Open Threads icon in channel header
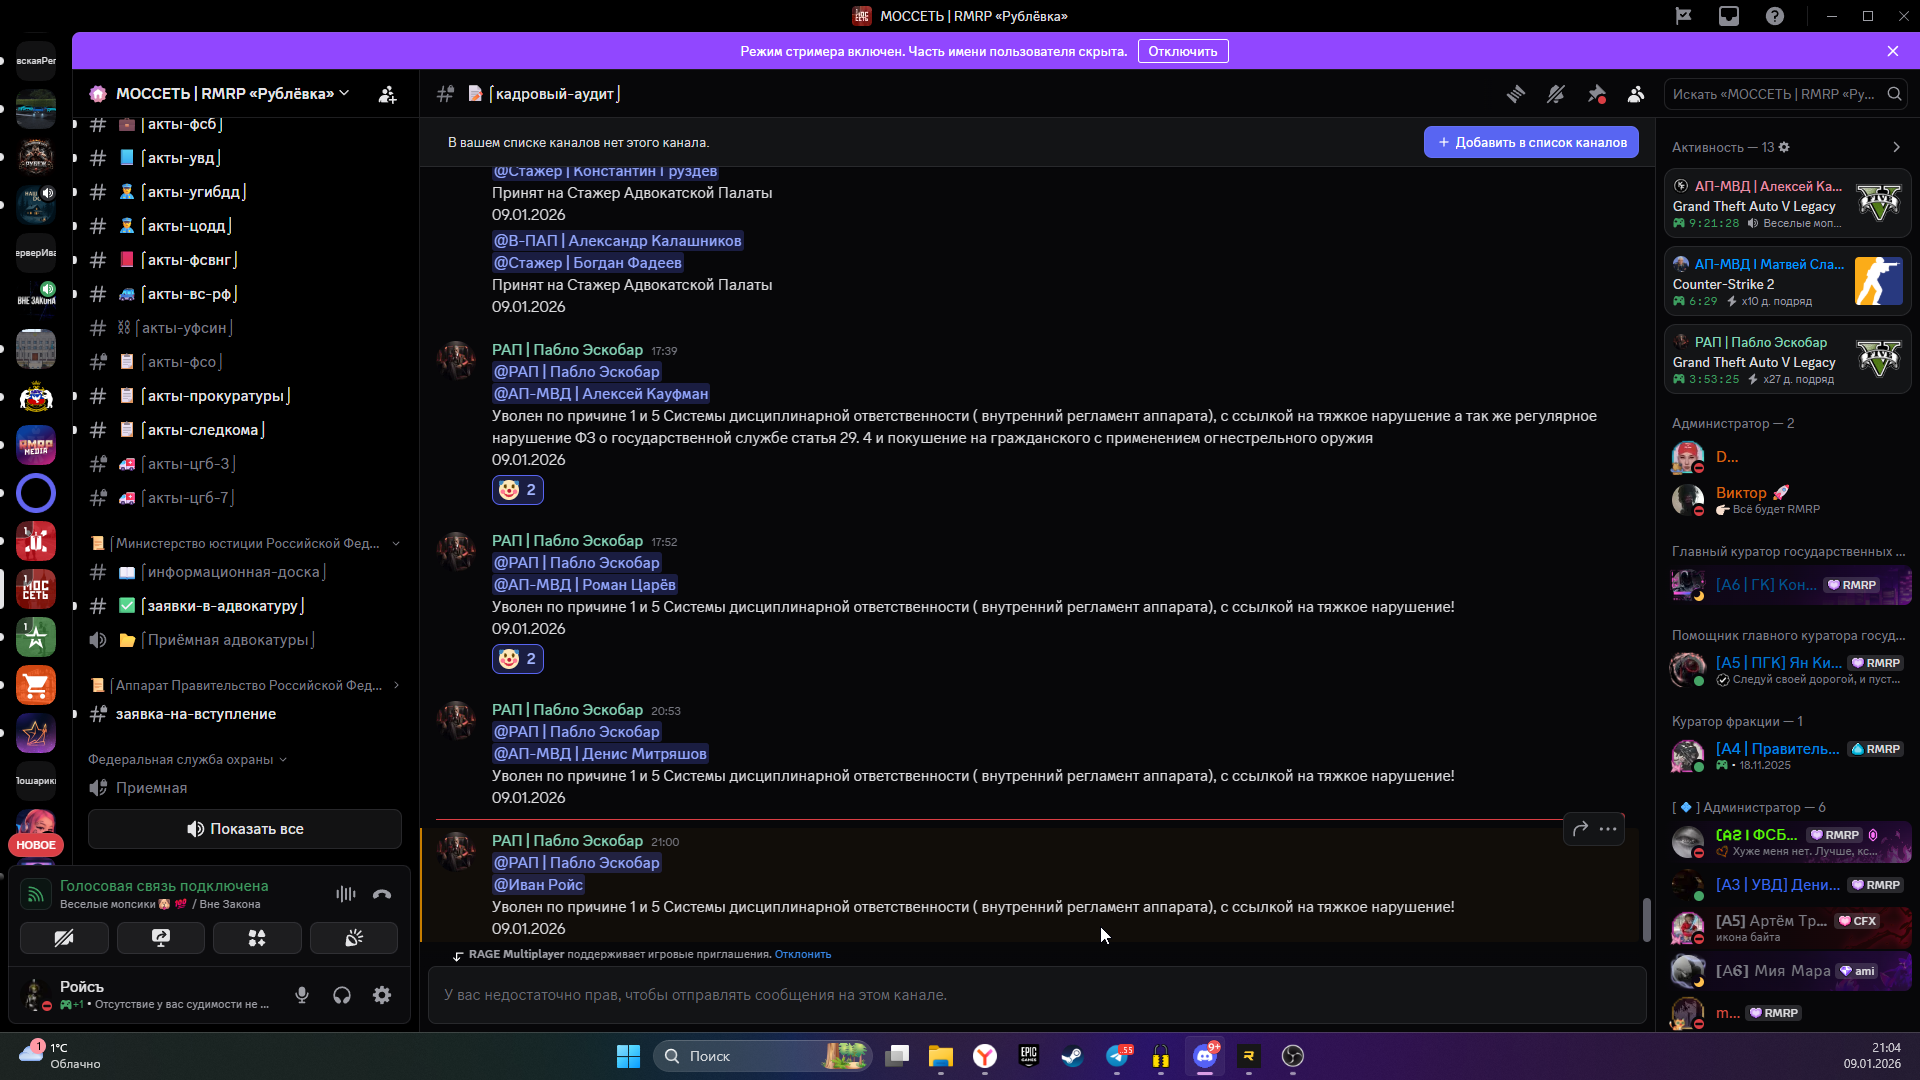 (x=1516, y=94)
